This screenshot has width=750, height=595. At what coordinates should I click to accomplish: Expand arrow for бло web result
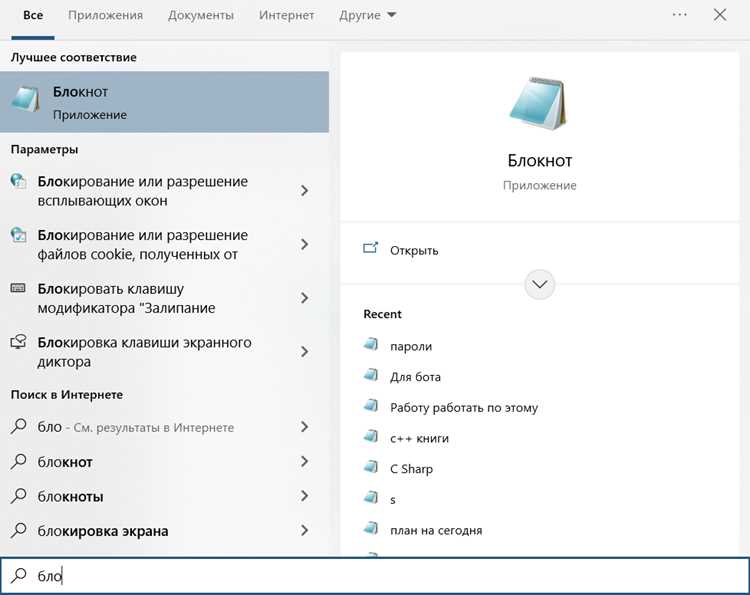(304, 427)
